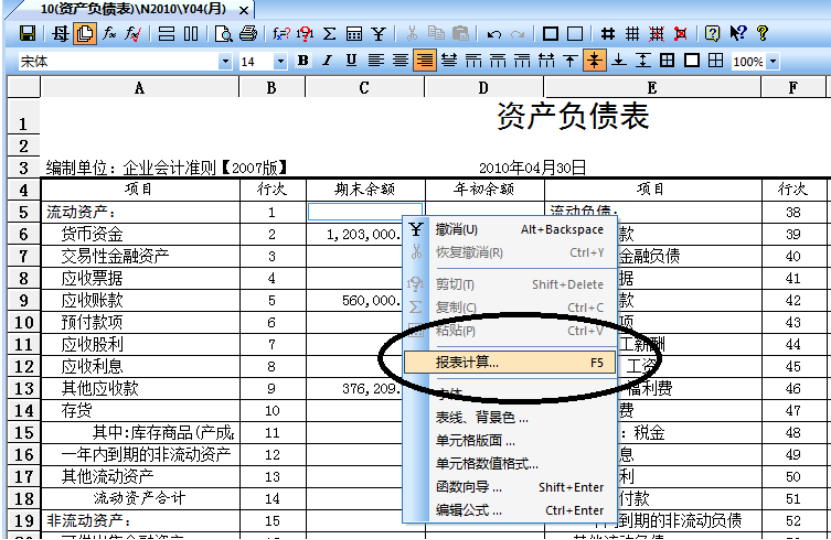Image resolution: width=831 pixels, height=540 pixels.
Task: Click the 编辑公式... context menu entry
Action: tap(468, 510)
